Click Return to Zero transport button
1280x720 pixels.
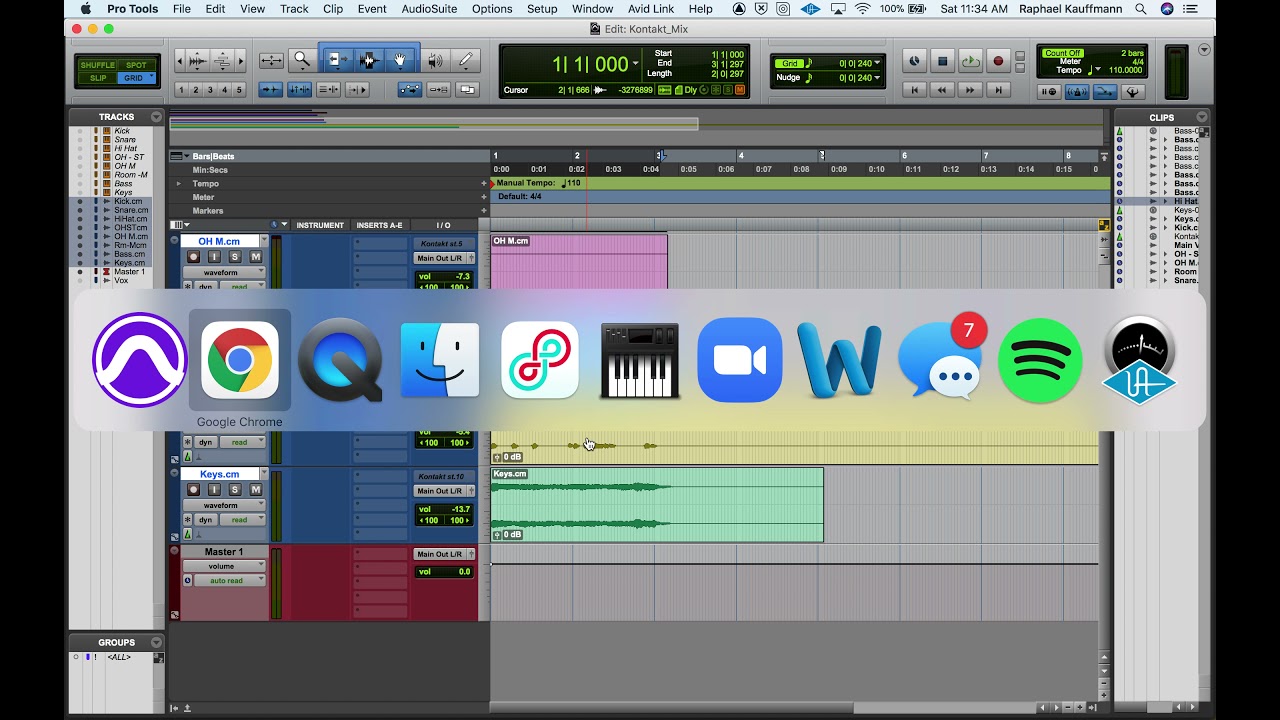pos(914,90)
